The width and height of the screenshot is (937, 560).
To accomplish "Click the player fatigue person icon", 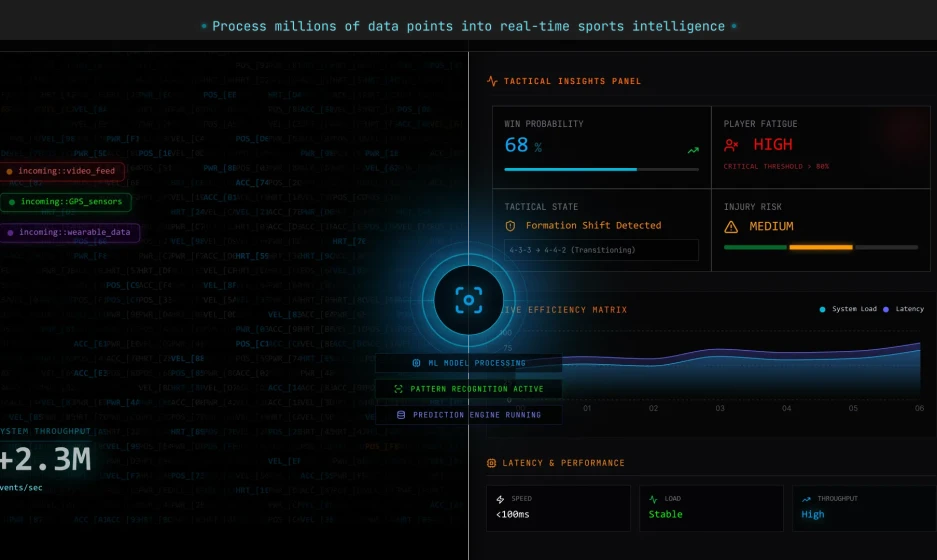I will [731, 145].
